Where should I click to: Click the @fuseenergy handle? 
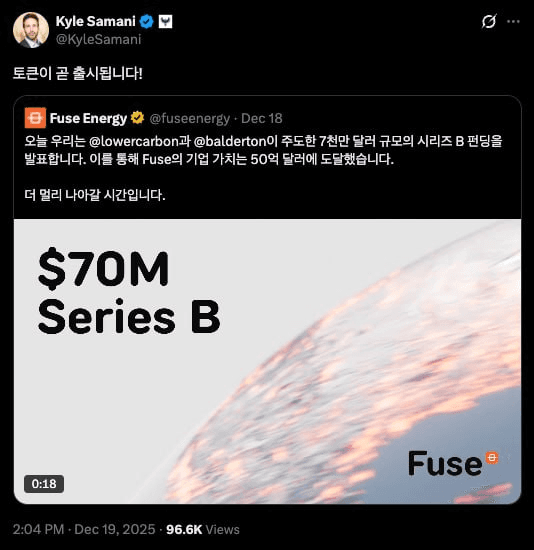189,119
